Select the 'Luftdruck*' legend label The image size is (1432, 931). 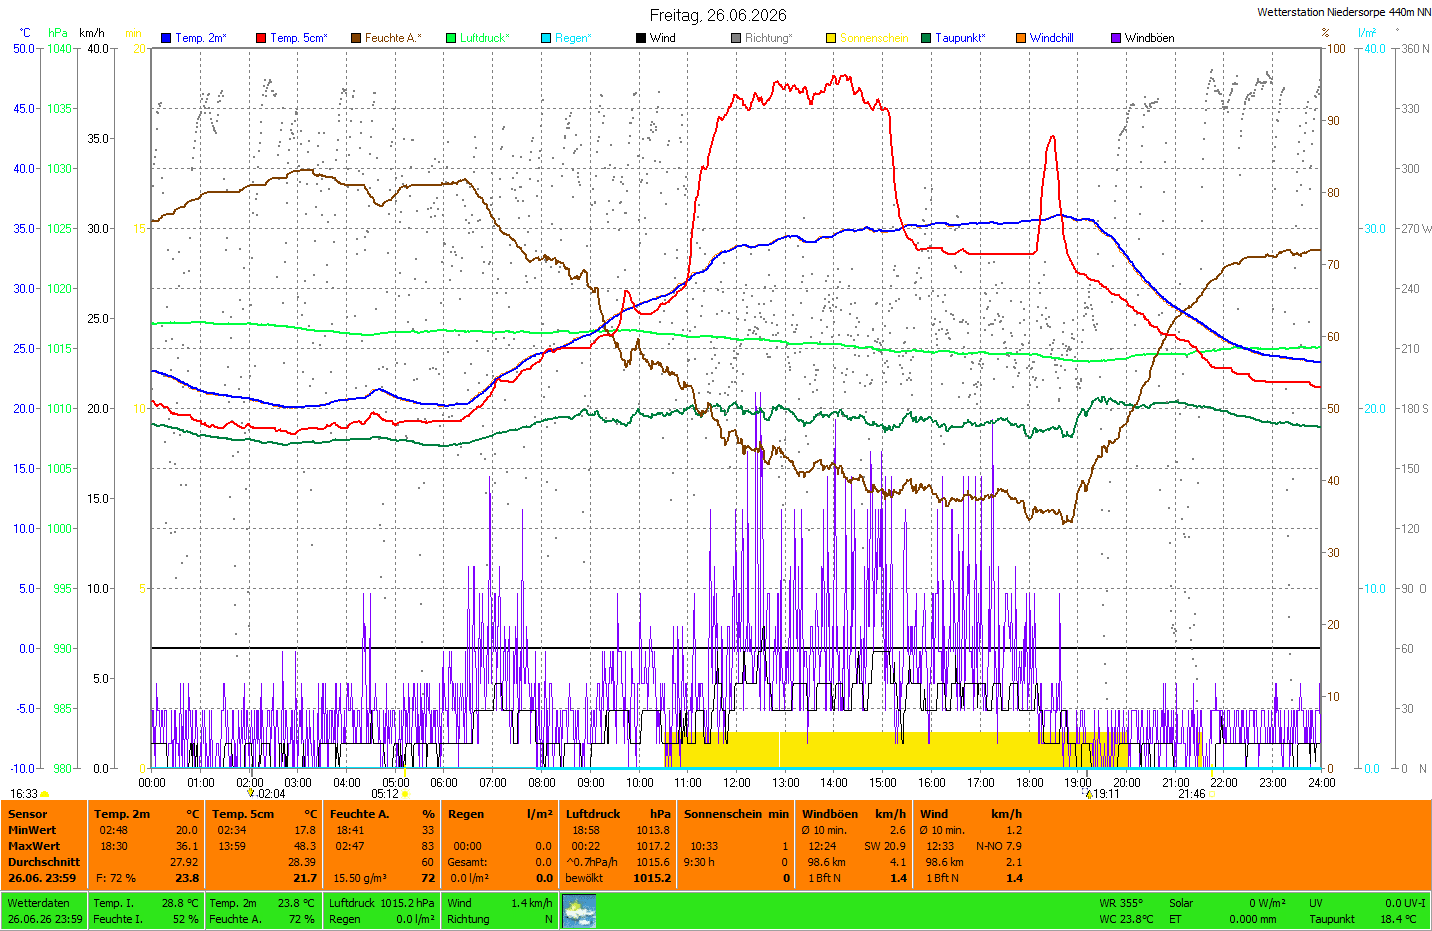(485, 38)
